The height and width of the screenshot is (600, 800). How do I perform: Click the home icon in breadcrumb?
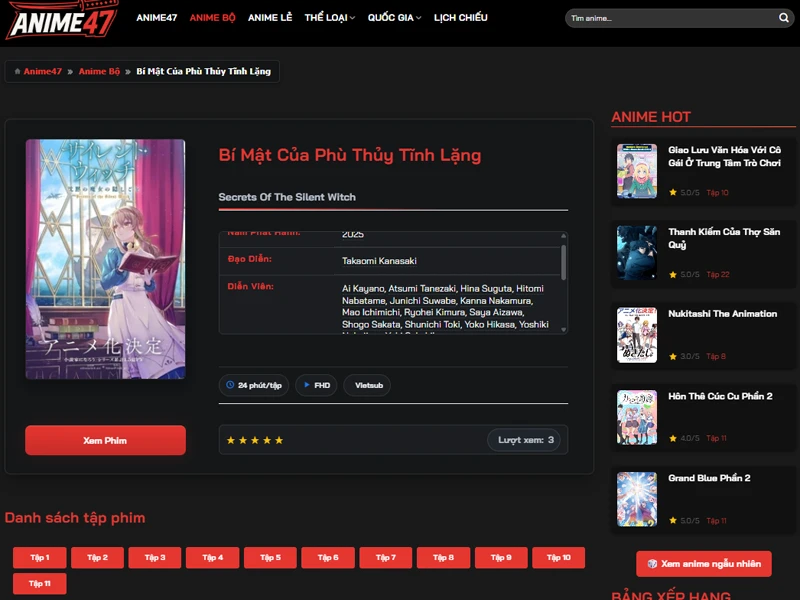[17, 71]
